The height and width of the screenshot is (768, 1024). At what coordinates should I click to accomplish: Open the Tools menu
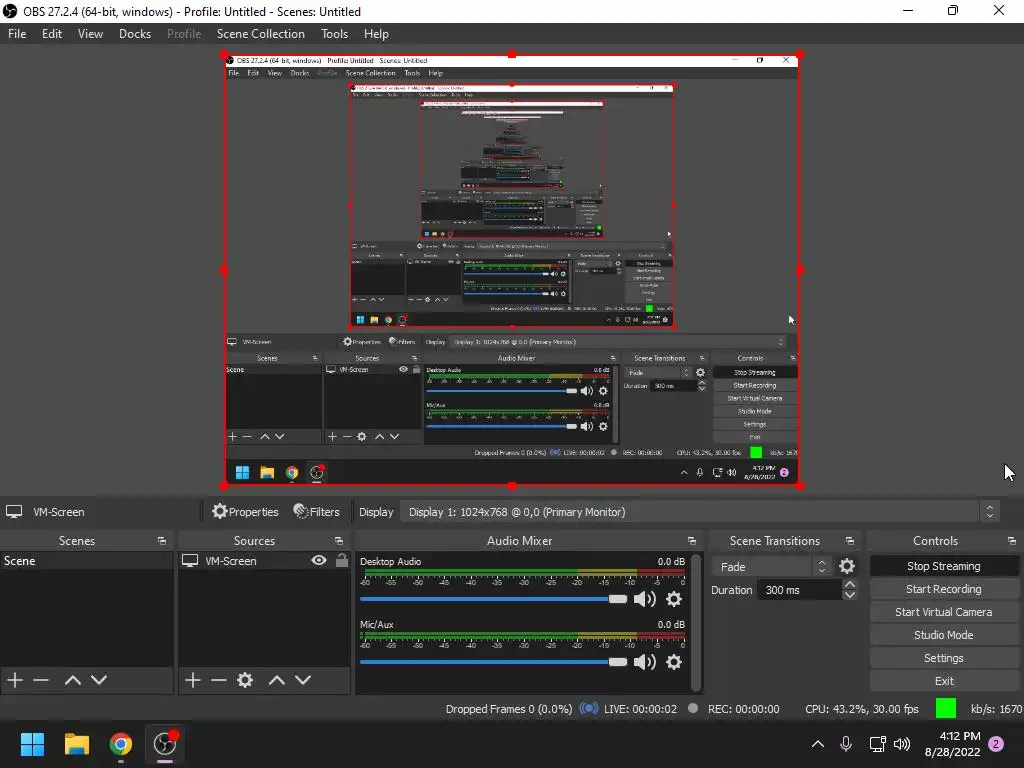pyautogui.click(x=334, y=34)
